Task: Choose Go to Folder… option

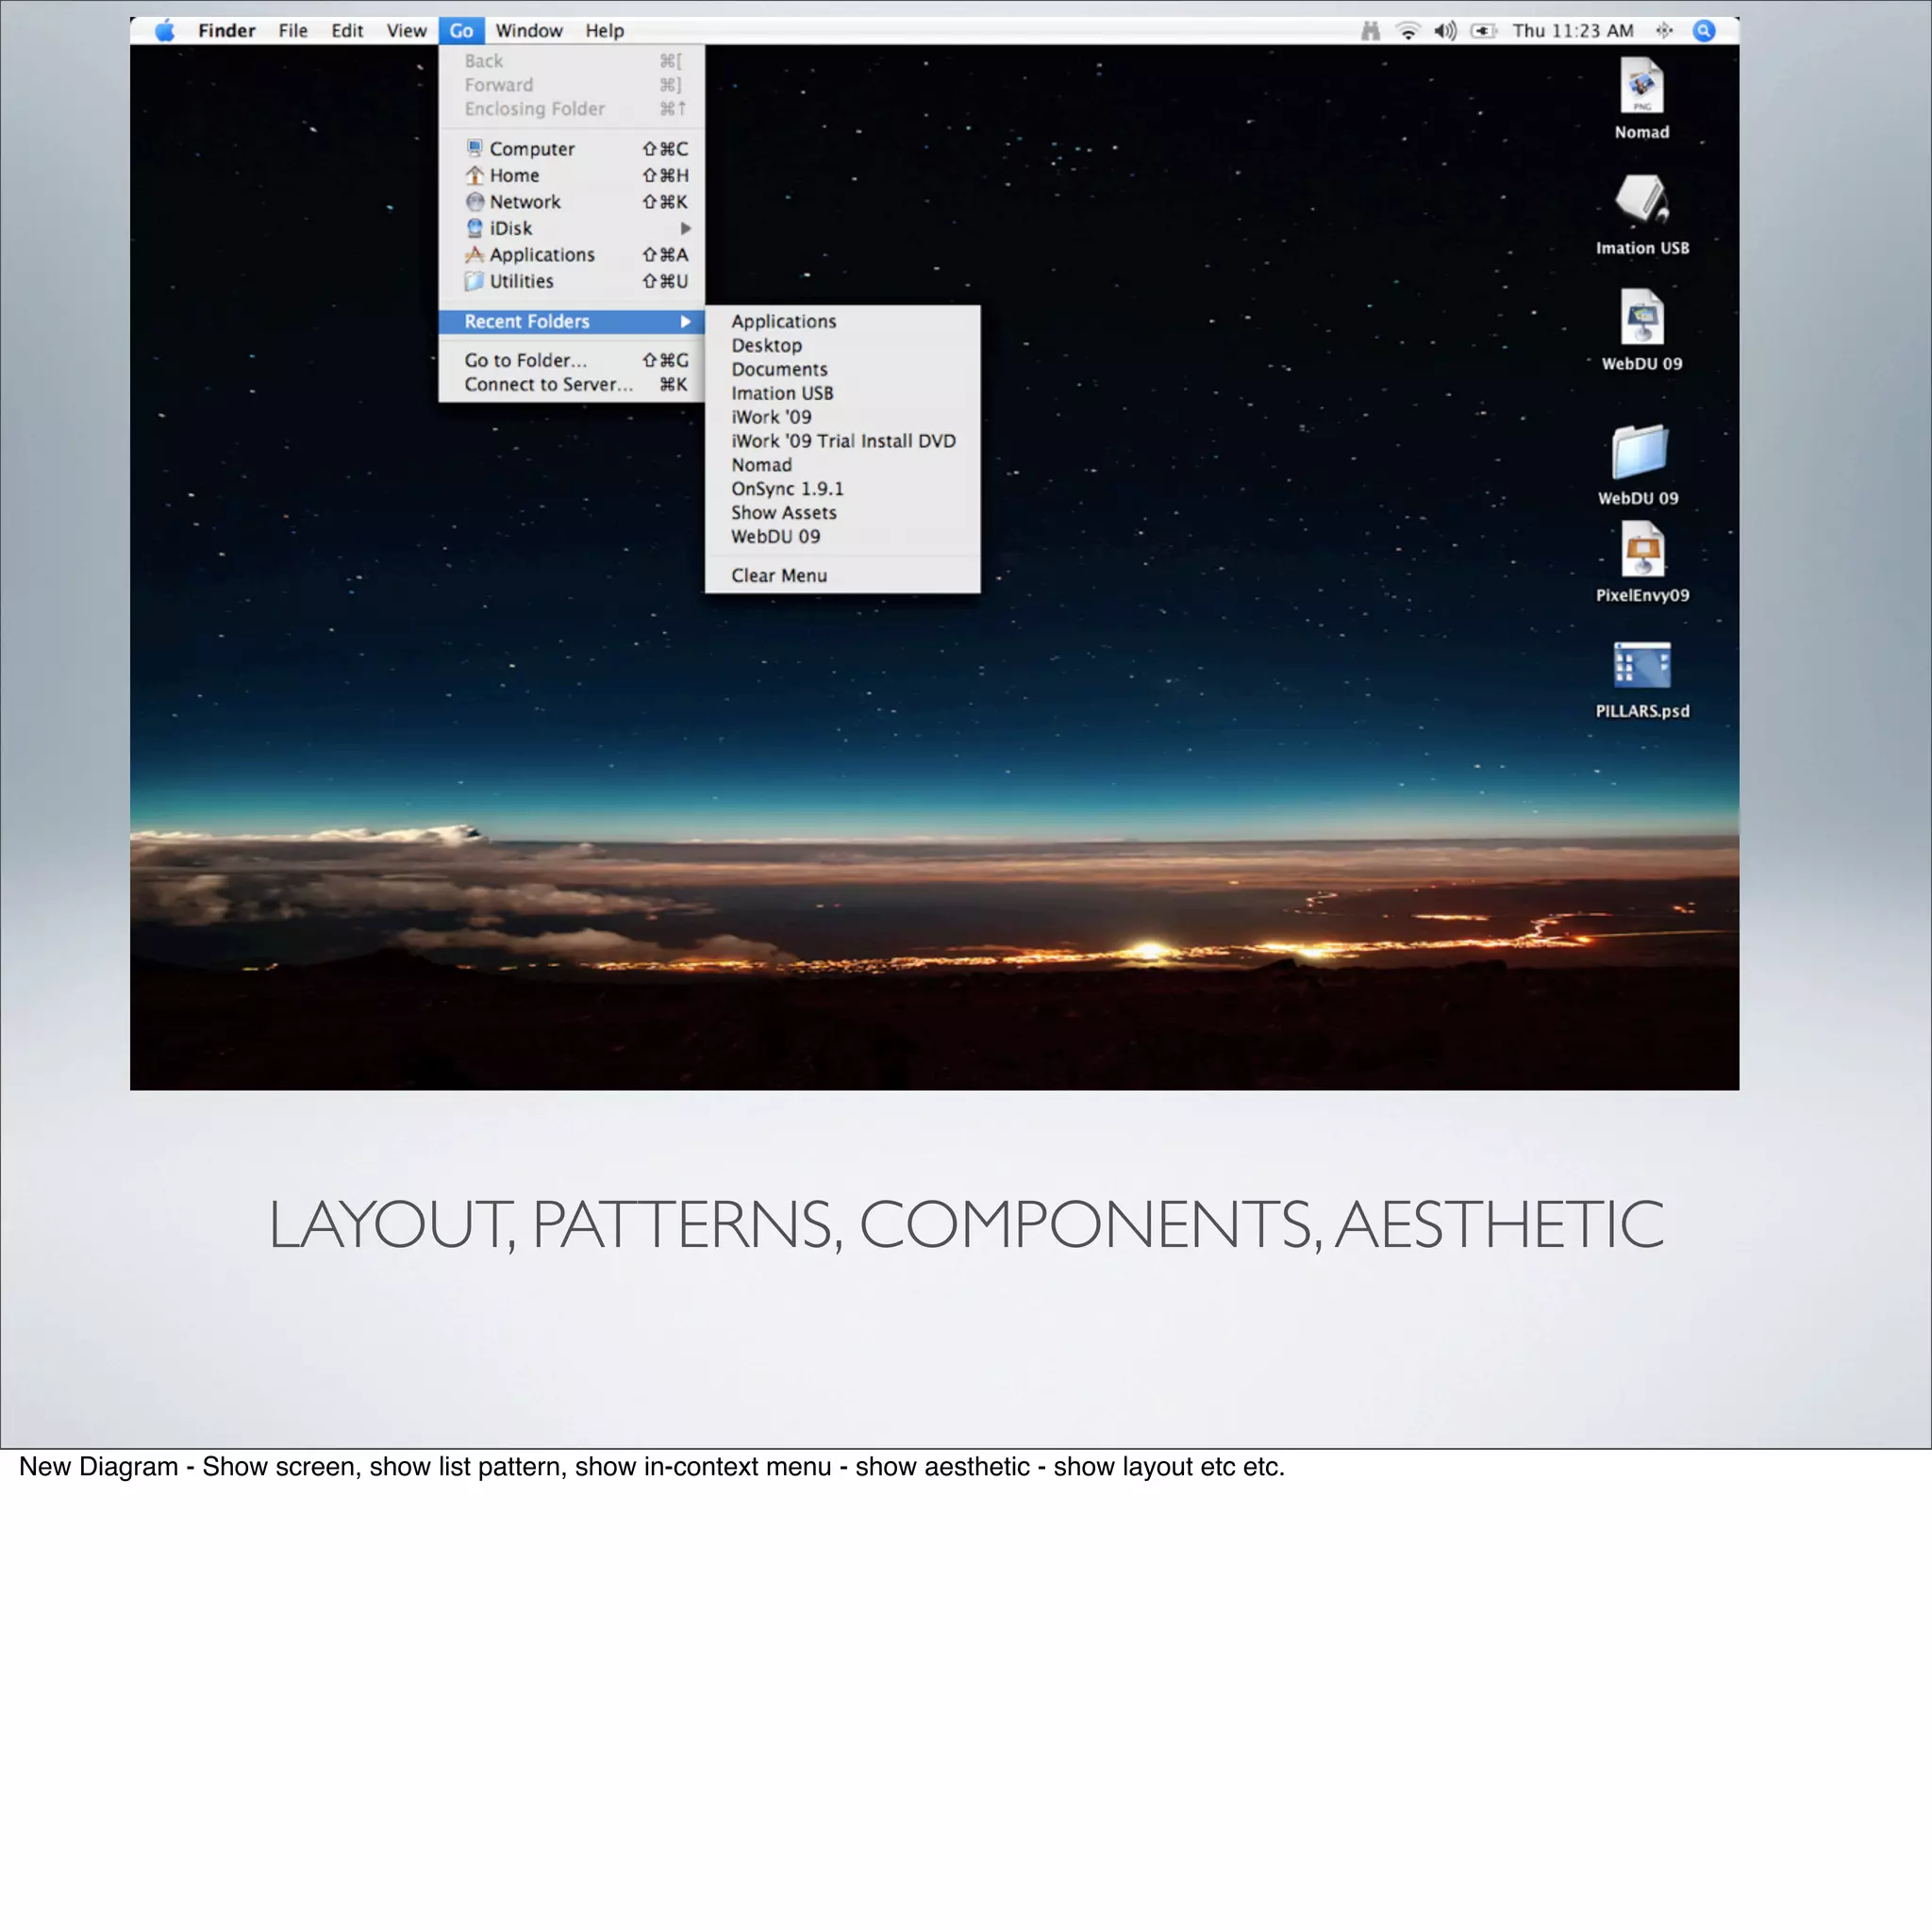Action: coord(525,360)
